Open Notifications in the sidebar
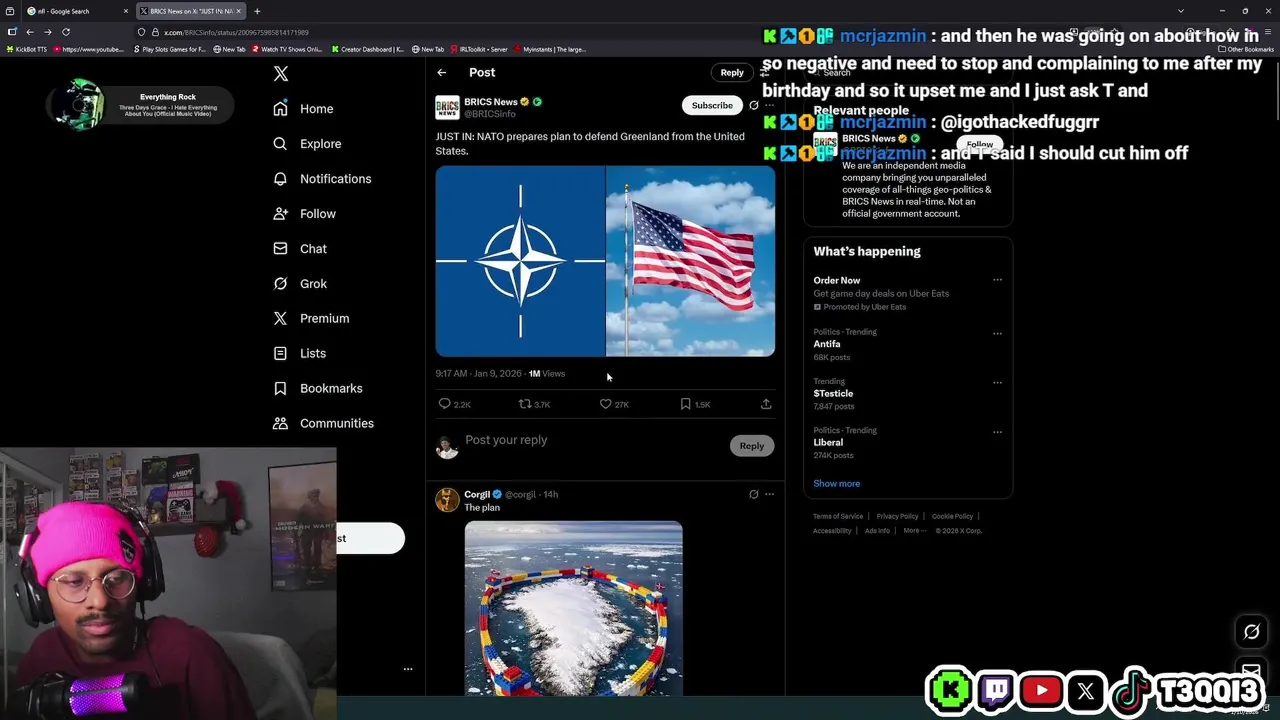The image size is (1280, 720). pos(322,179)
